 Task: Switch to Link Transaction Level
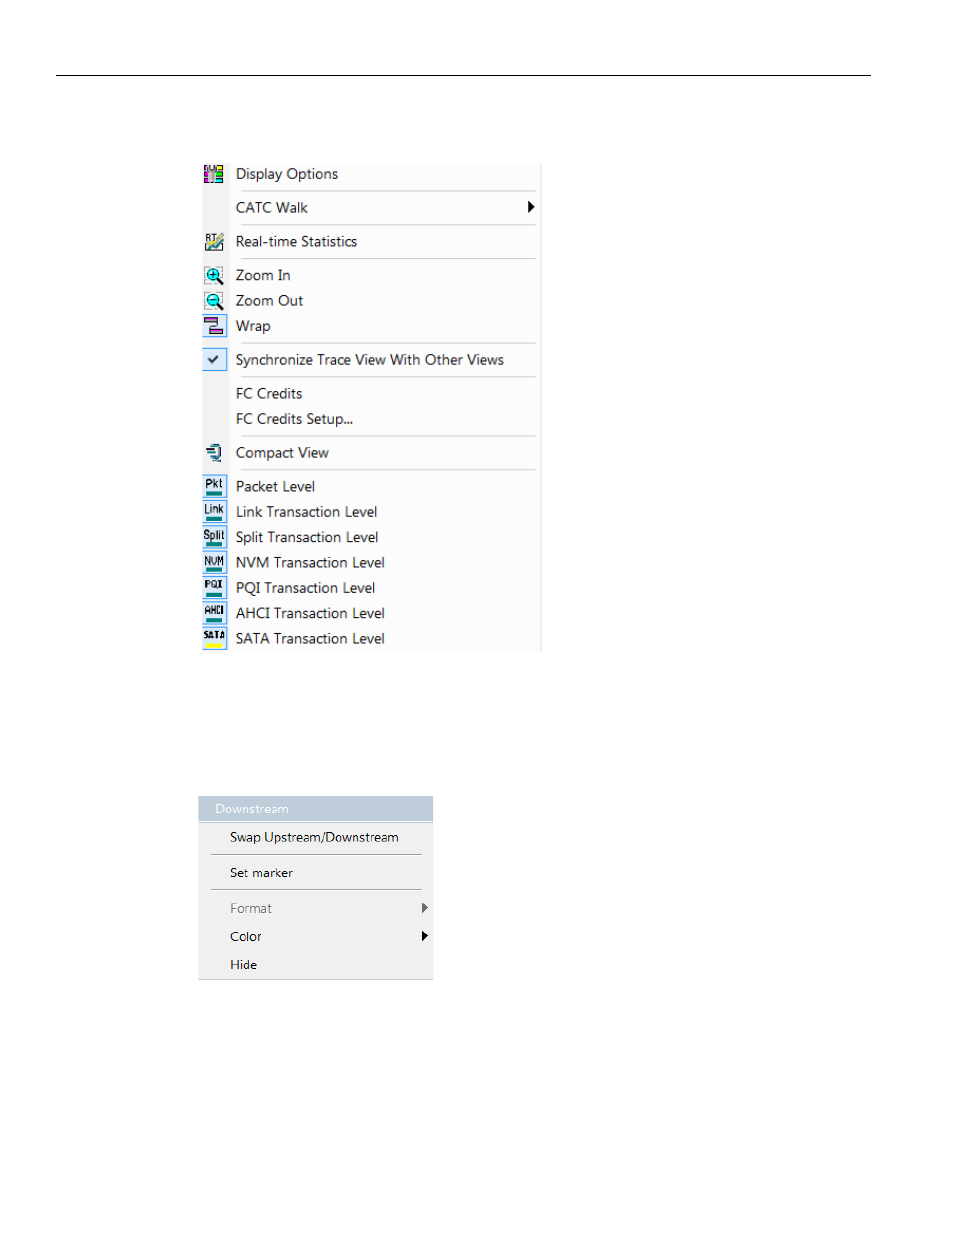(x=306, y=512)
